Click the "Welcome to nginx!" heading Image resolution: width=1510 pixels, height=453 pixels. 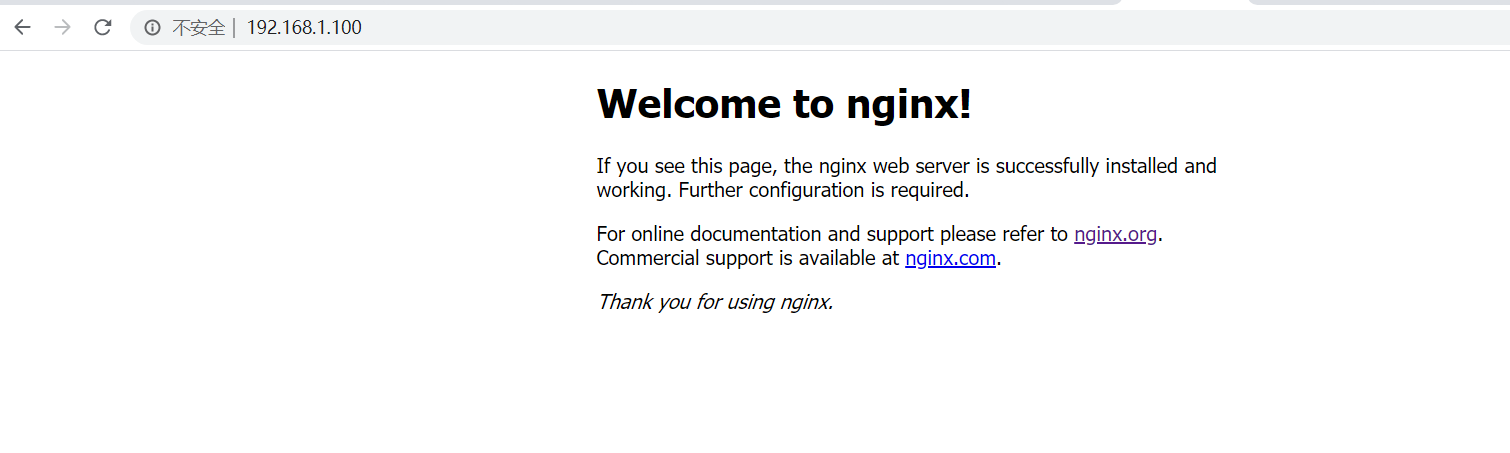tap(784, 103)
